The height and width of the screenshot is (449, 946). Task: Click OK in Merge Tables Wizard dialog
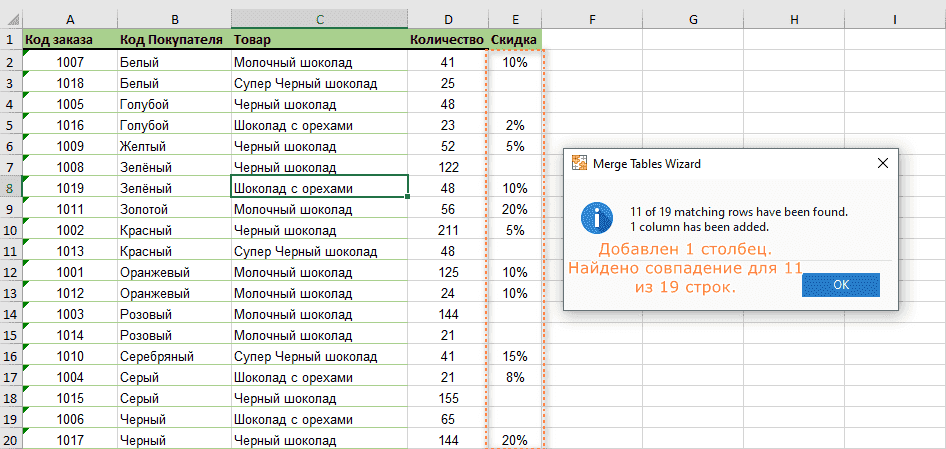[840, 285]
